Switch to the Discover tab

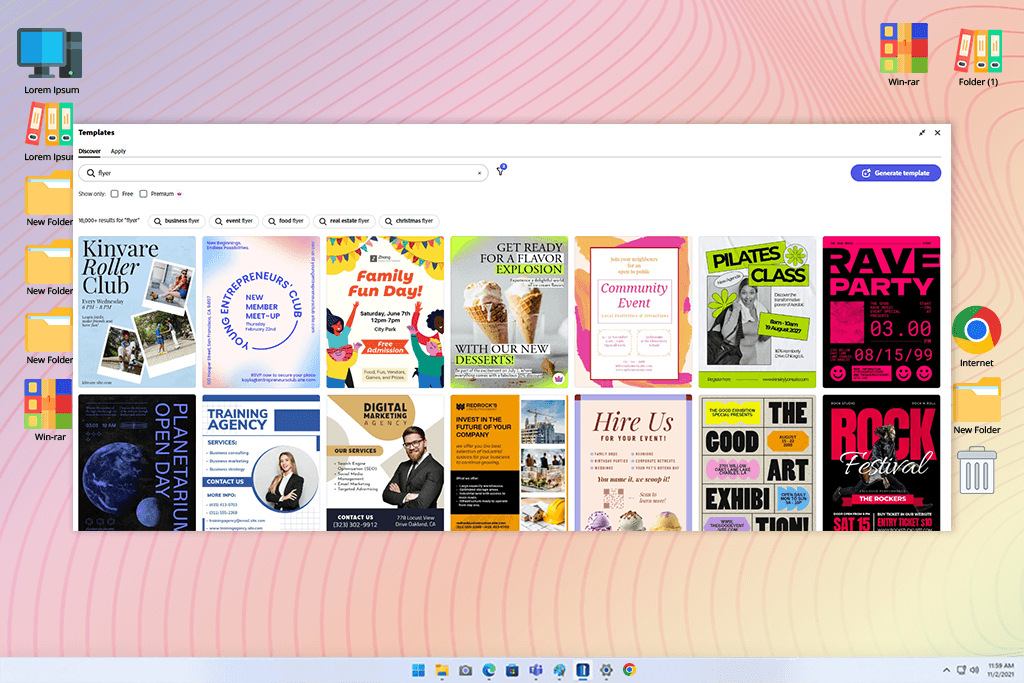point(89,151)
